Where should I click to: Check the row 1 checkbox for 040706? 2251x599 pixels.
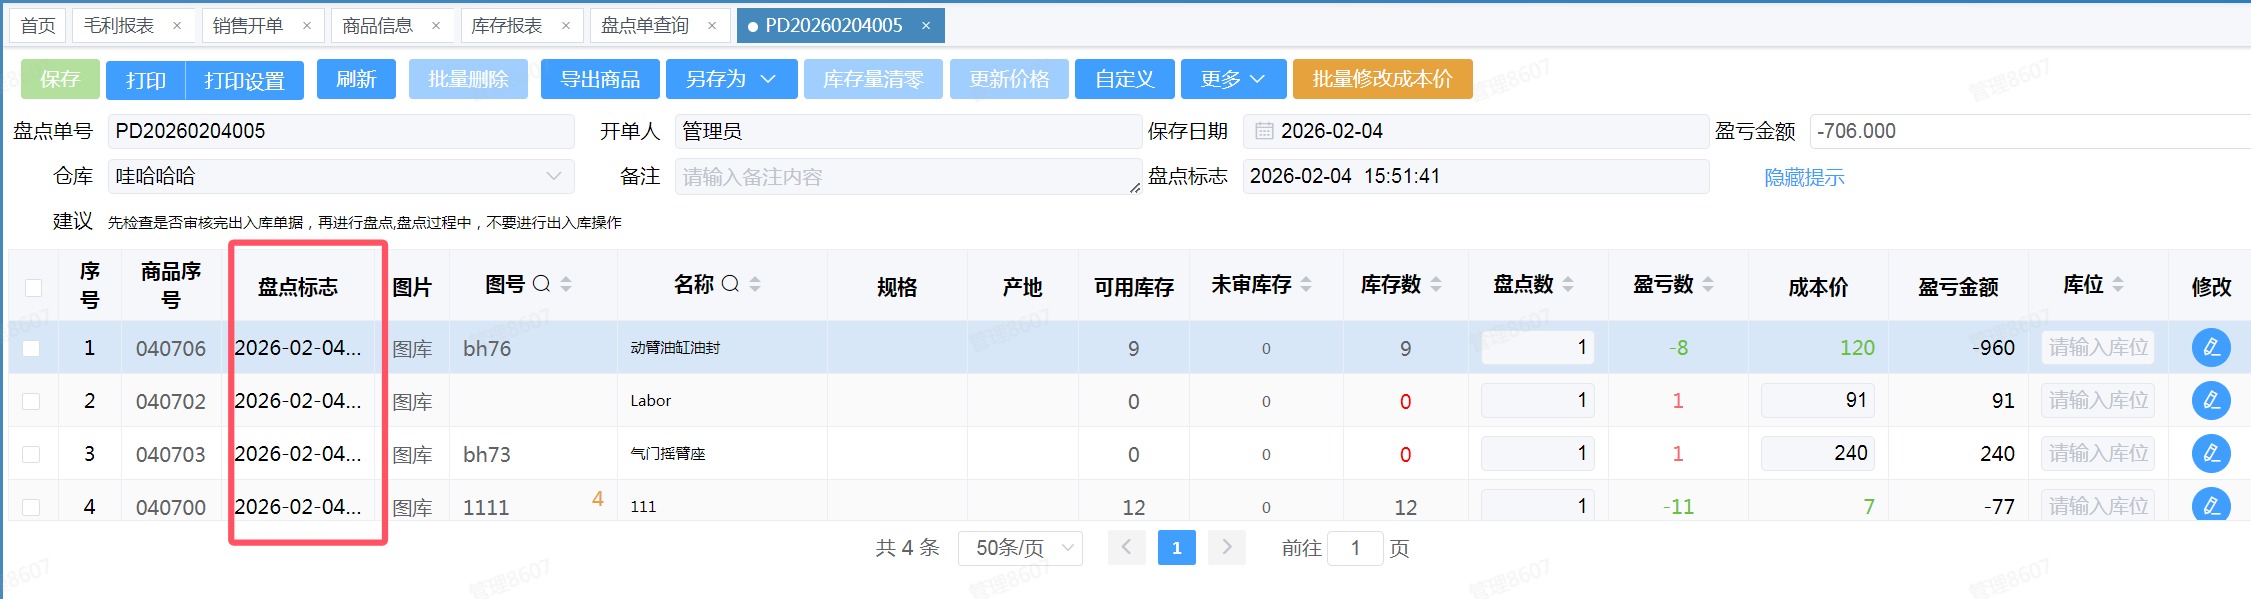(31, 348)
